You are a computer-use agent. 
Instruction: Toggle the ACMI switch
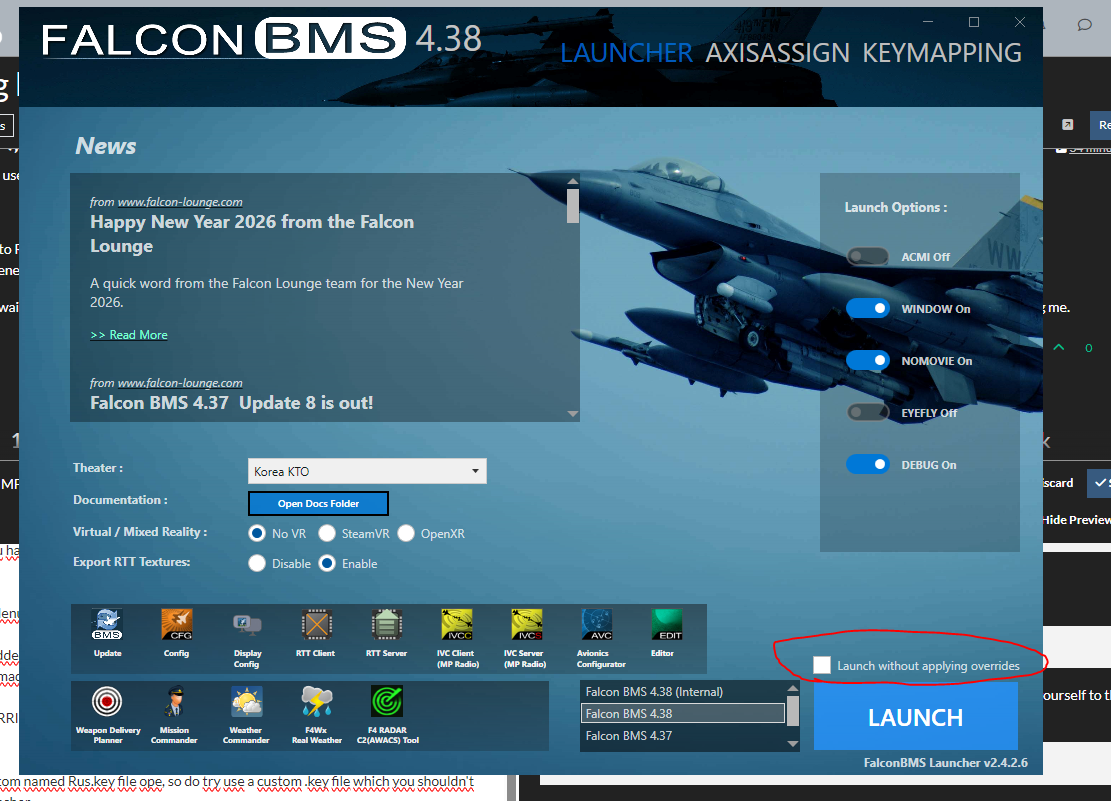click(x=868, y=257)
